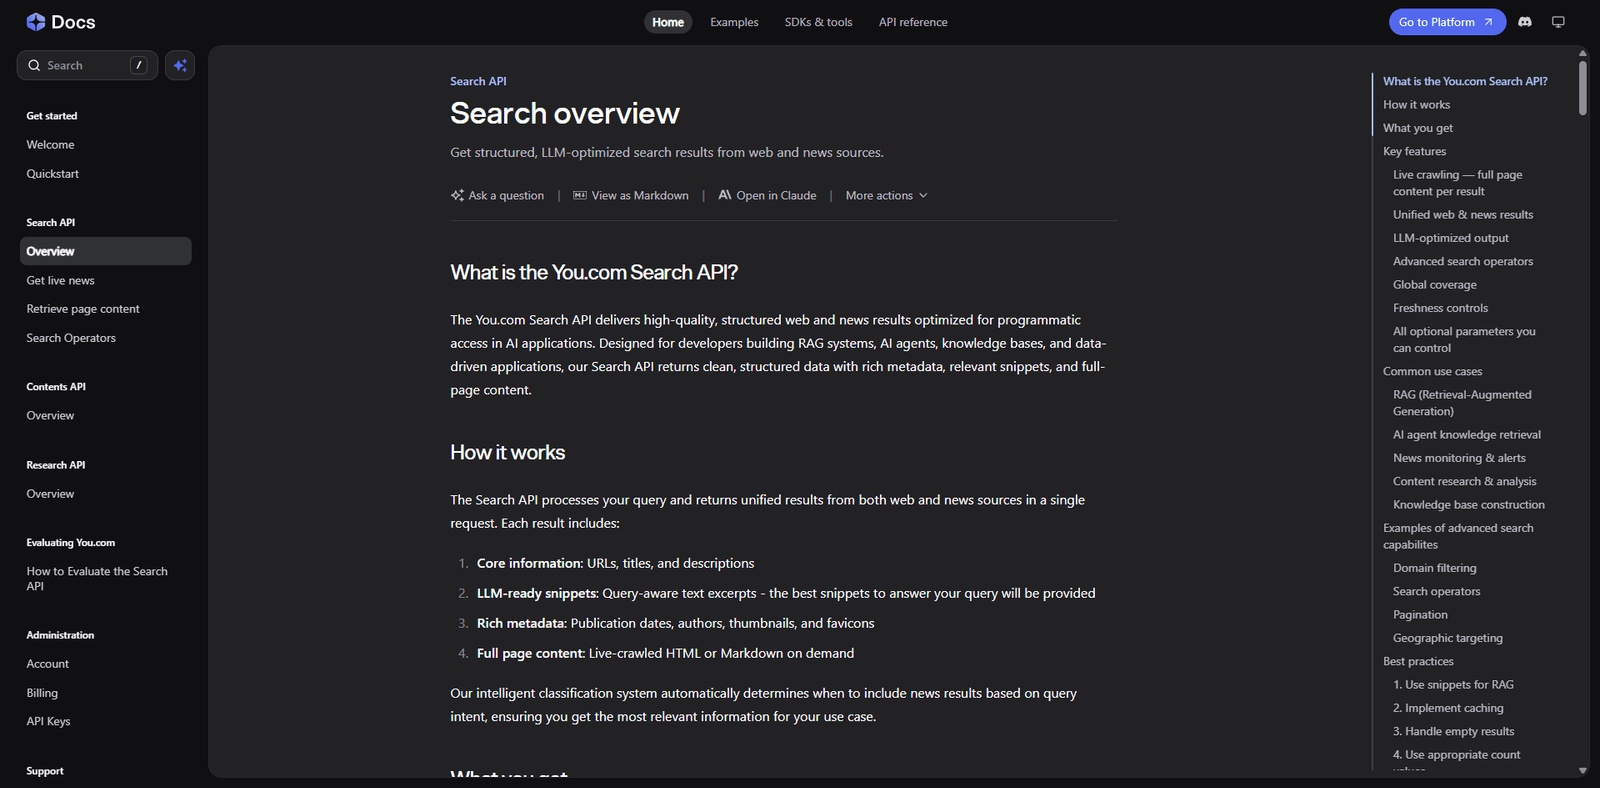Click the arrow on Go to Platform
The width and height of the screenshot is (1600, 788).
pyautogui.click(x=1488, y=22)
